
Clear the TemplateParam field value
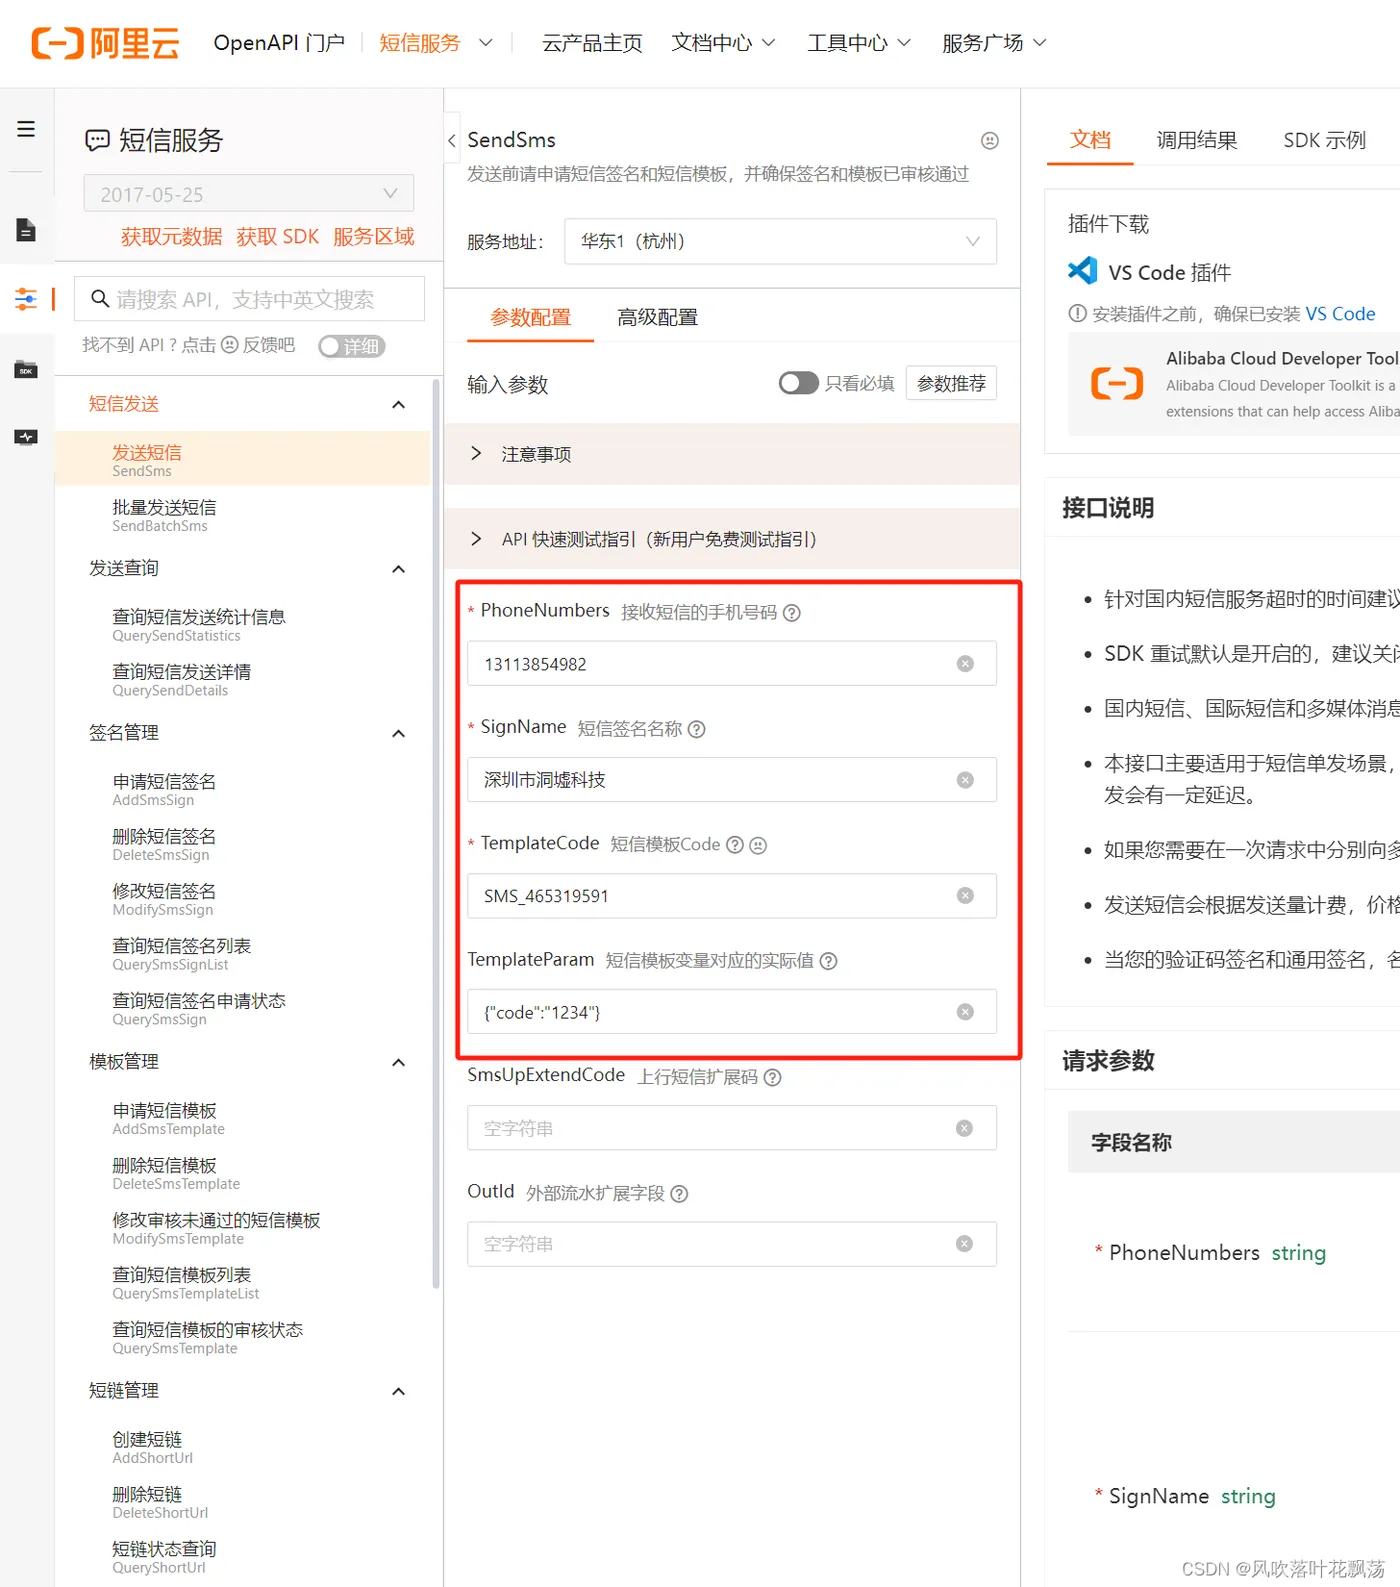(965, 1012)
